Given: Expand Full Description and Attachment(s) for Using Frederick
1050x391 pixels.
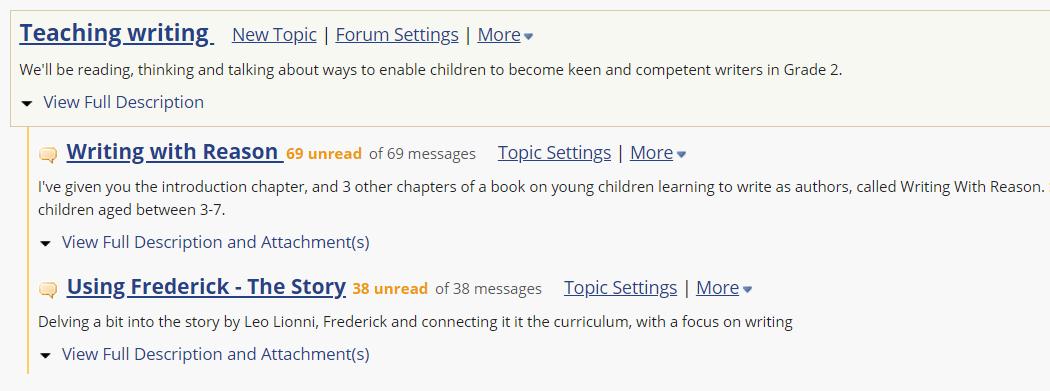Looking at the screenshot, I should tap(216, 354).
